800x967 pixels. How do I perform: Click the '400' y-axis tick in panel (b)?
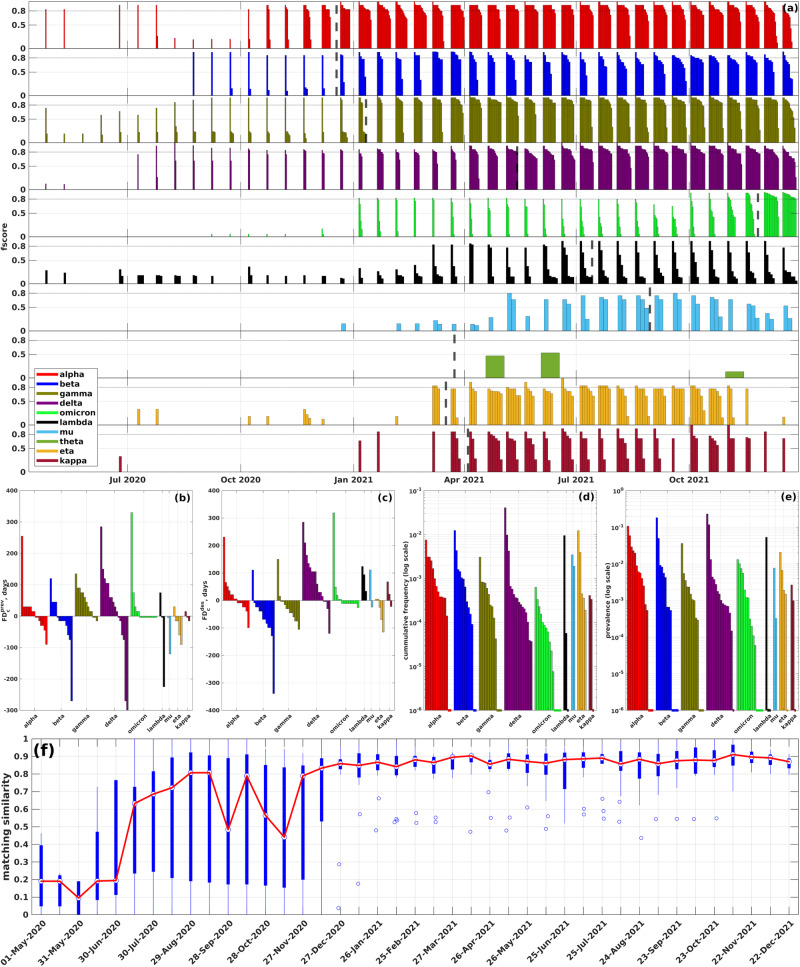12,491
